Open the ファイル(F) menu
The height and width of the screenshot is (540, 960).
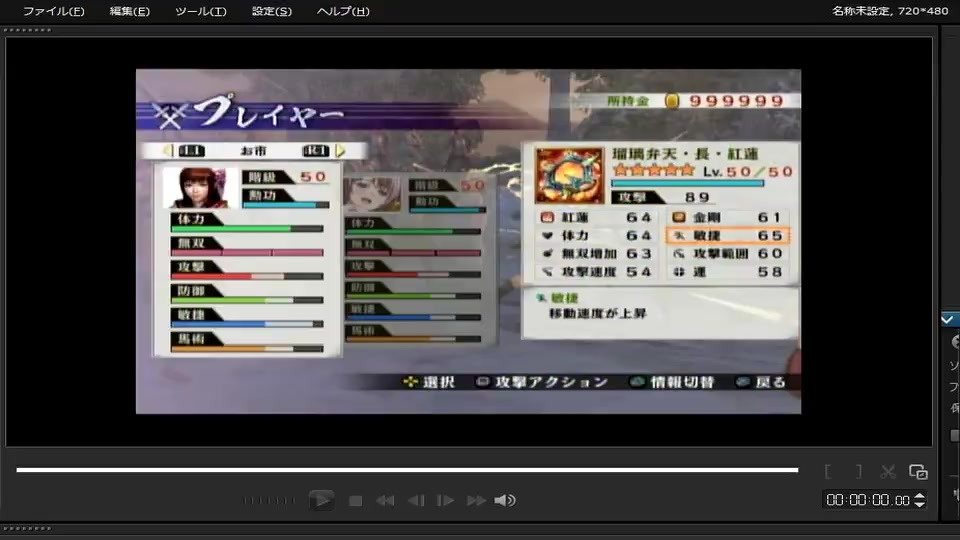click(53, 11)
